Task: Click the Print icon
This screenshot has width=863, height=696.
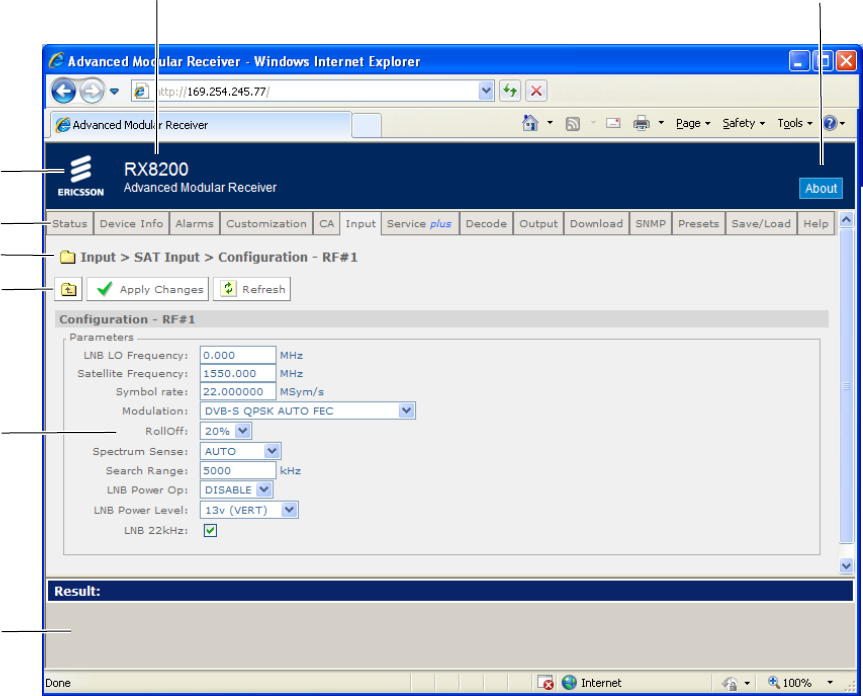Action: point(641,123)
